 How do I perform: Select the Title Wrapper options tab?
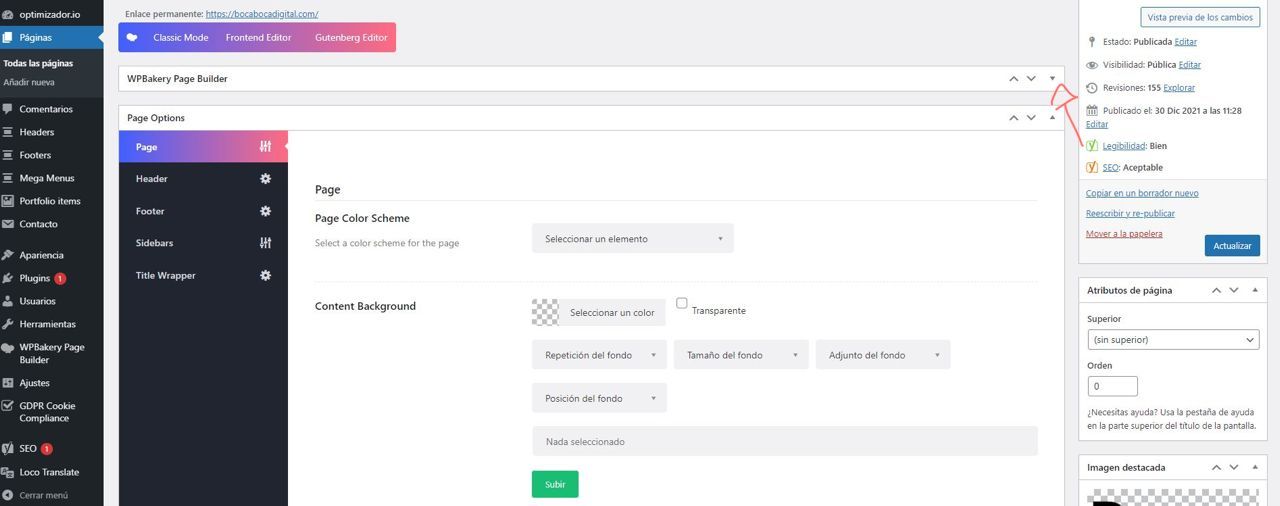pyautogui.click(x=203, y=275)
